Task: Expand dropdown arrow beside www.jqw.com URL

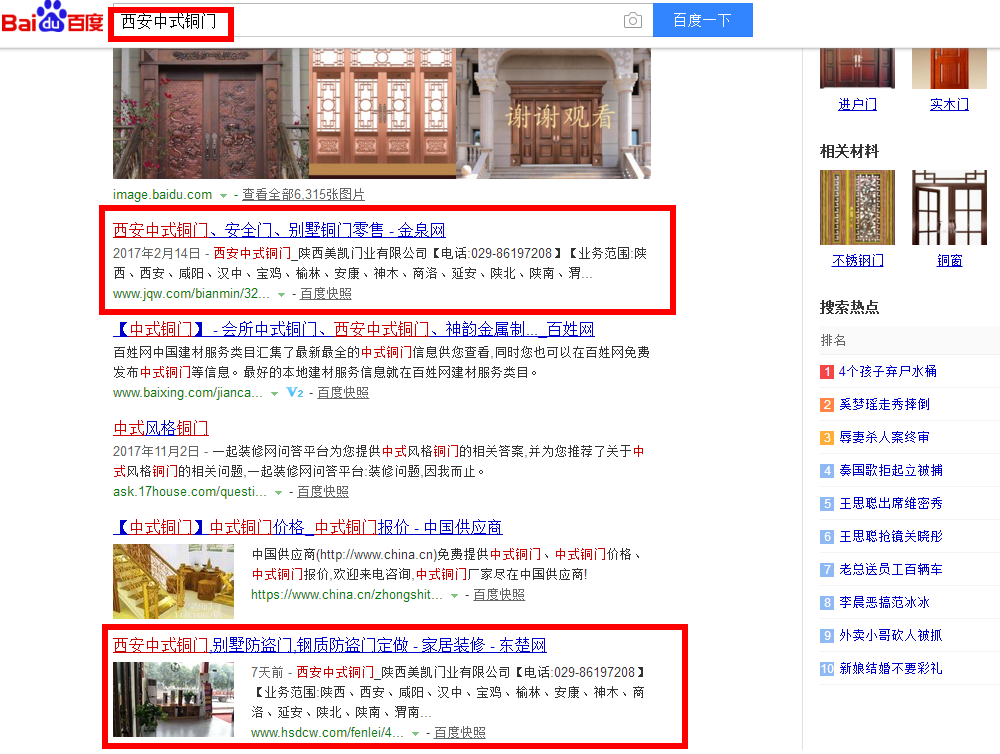Action: pos(281,295)
